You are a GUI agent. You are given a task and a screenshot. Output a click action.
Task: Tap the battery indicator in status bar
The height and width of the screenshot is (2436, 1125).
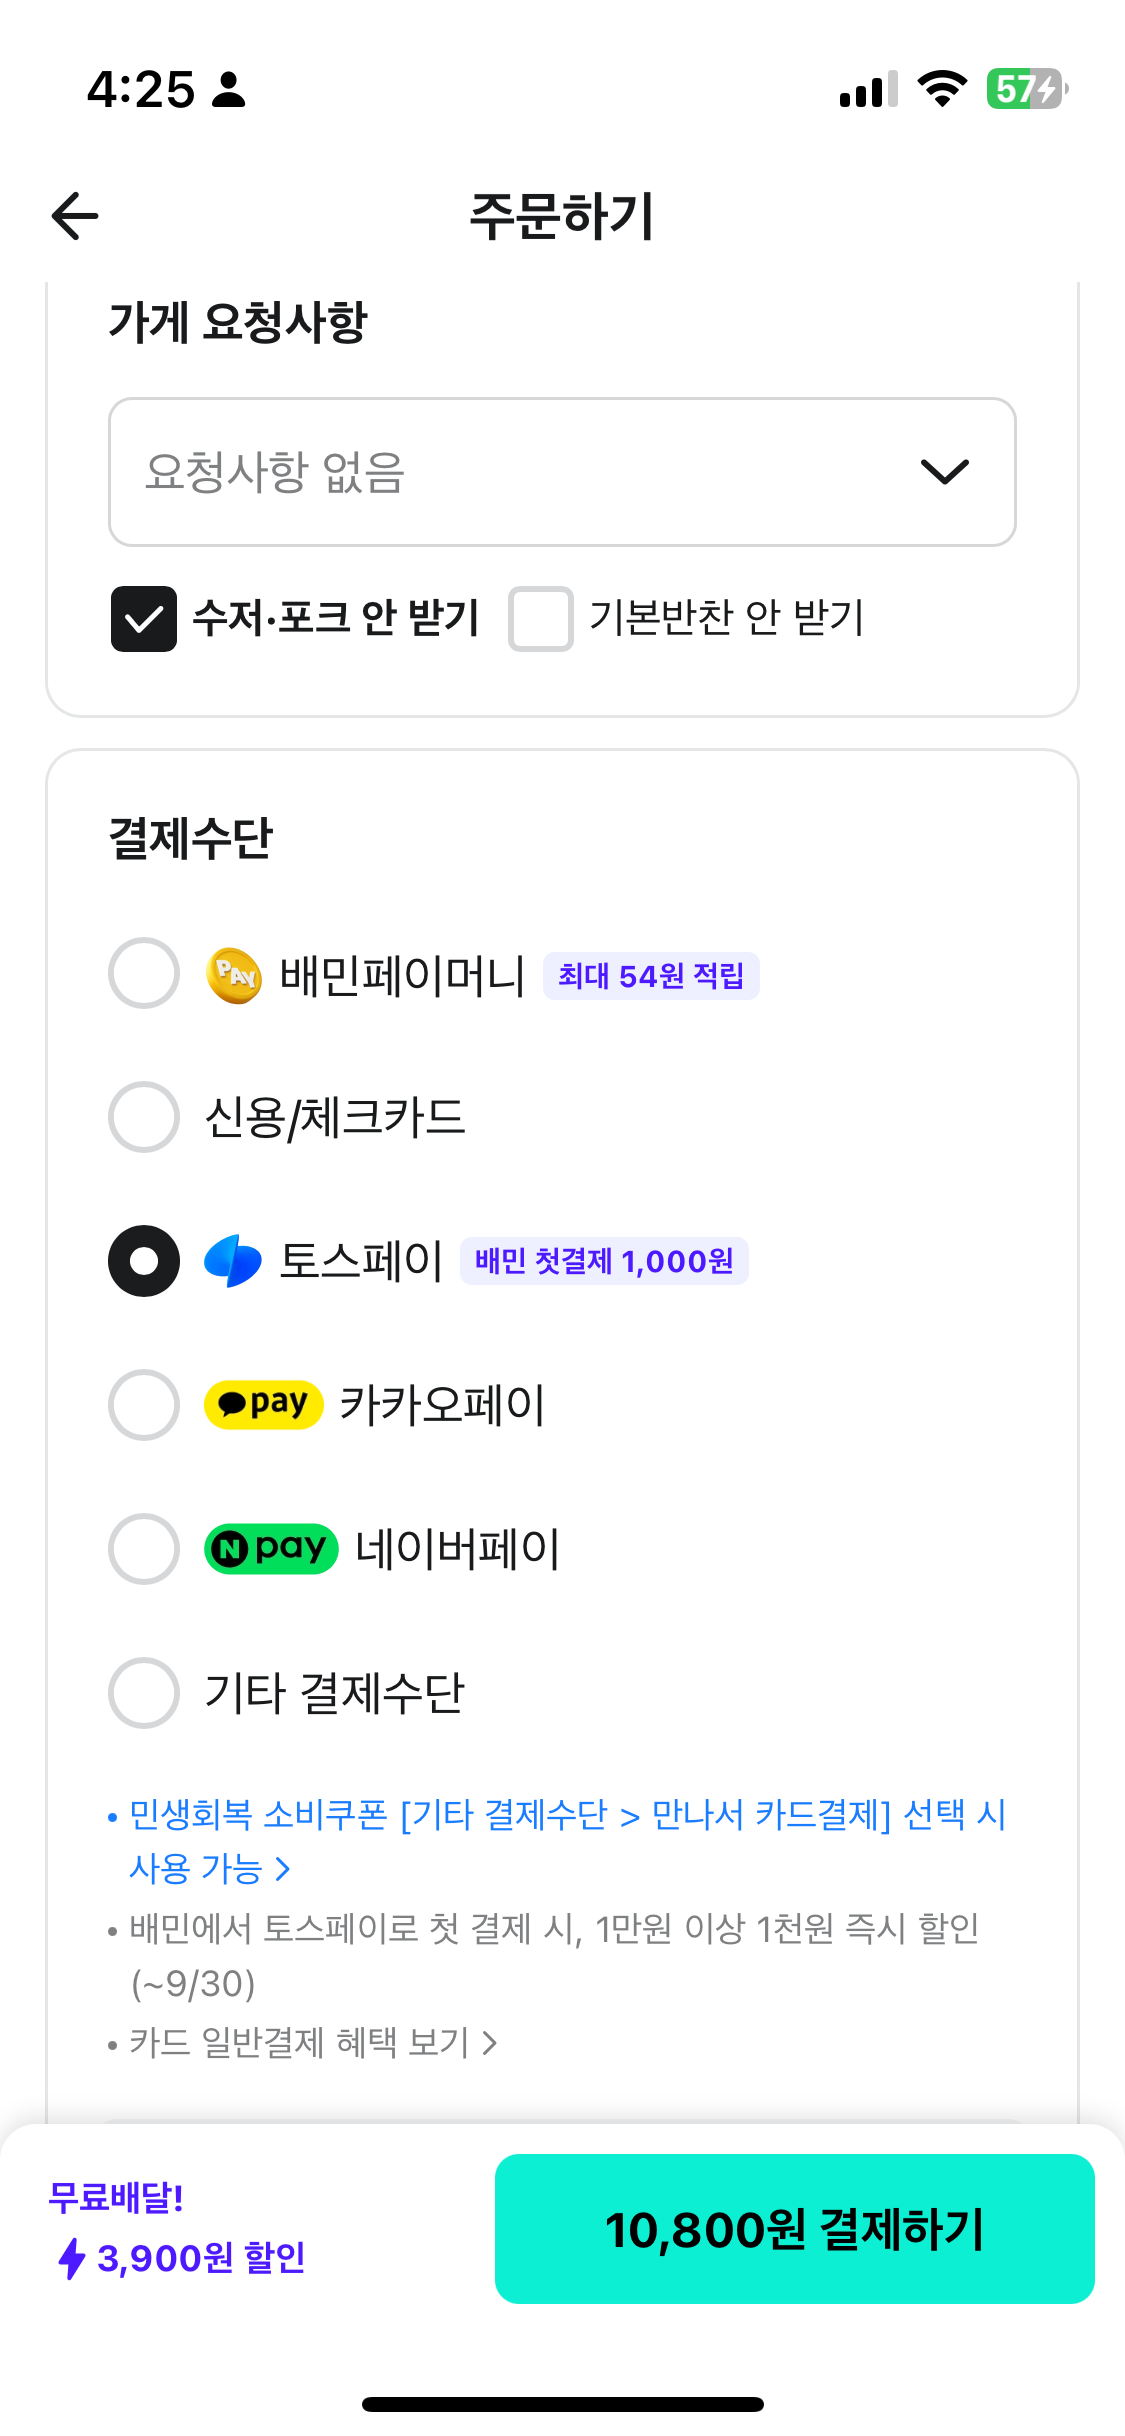point(1026,89)
